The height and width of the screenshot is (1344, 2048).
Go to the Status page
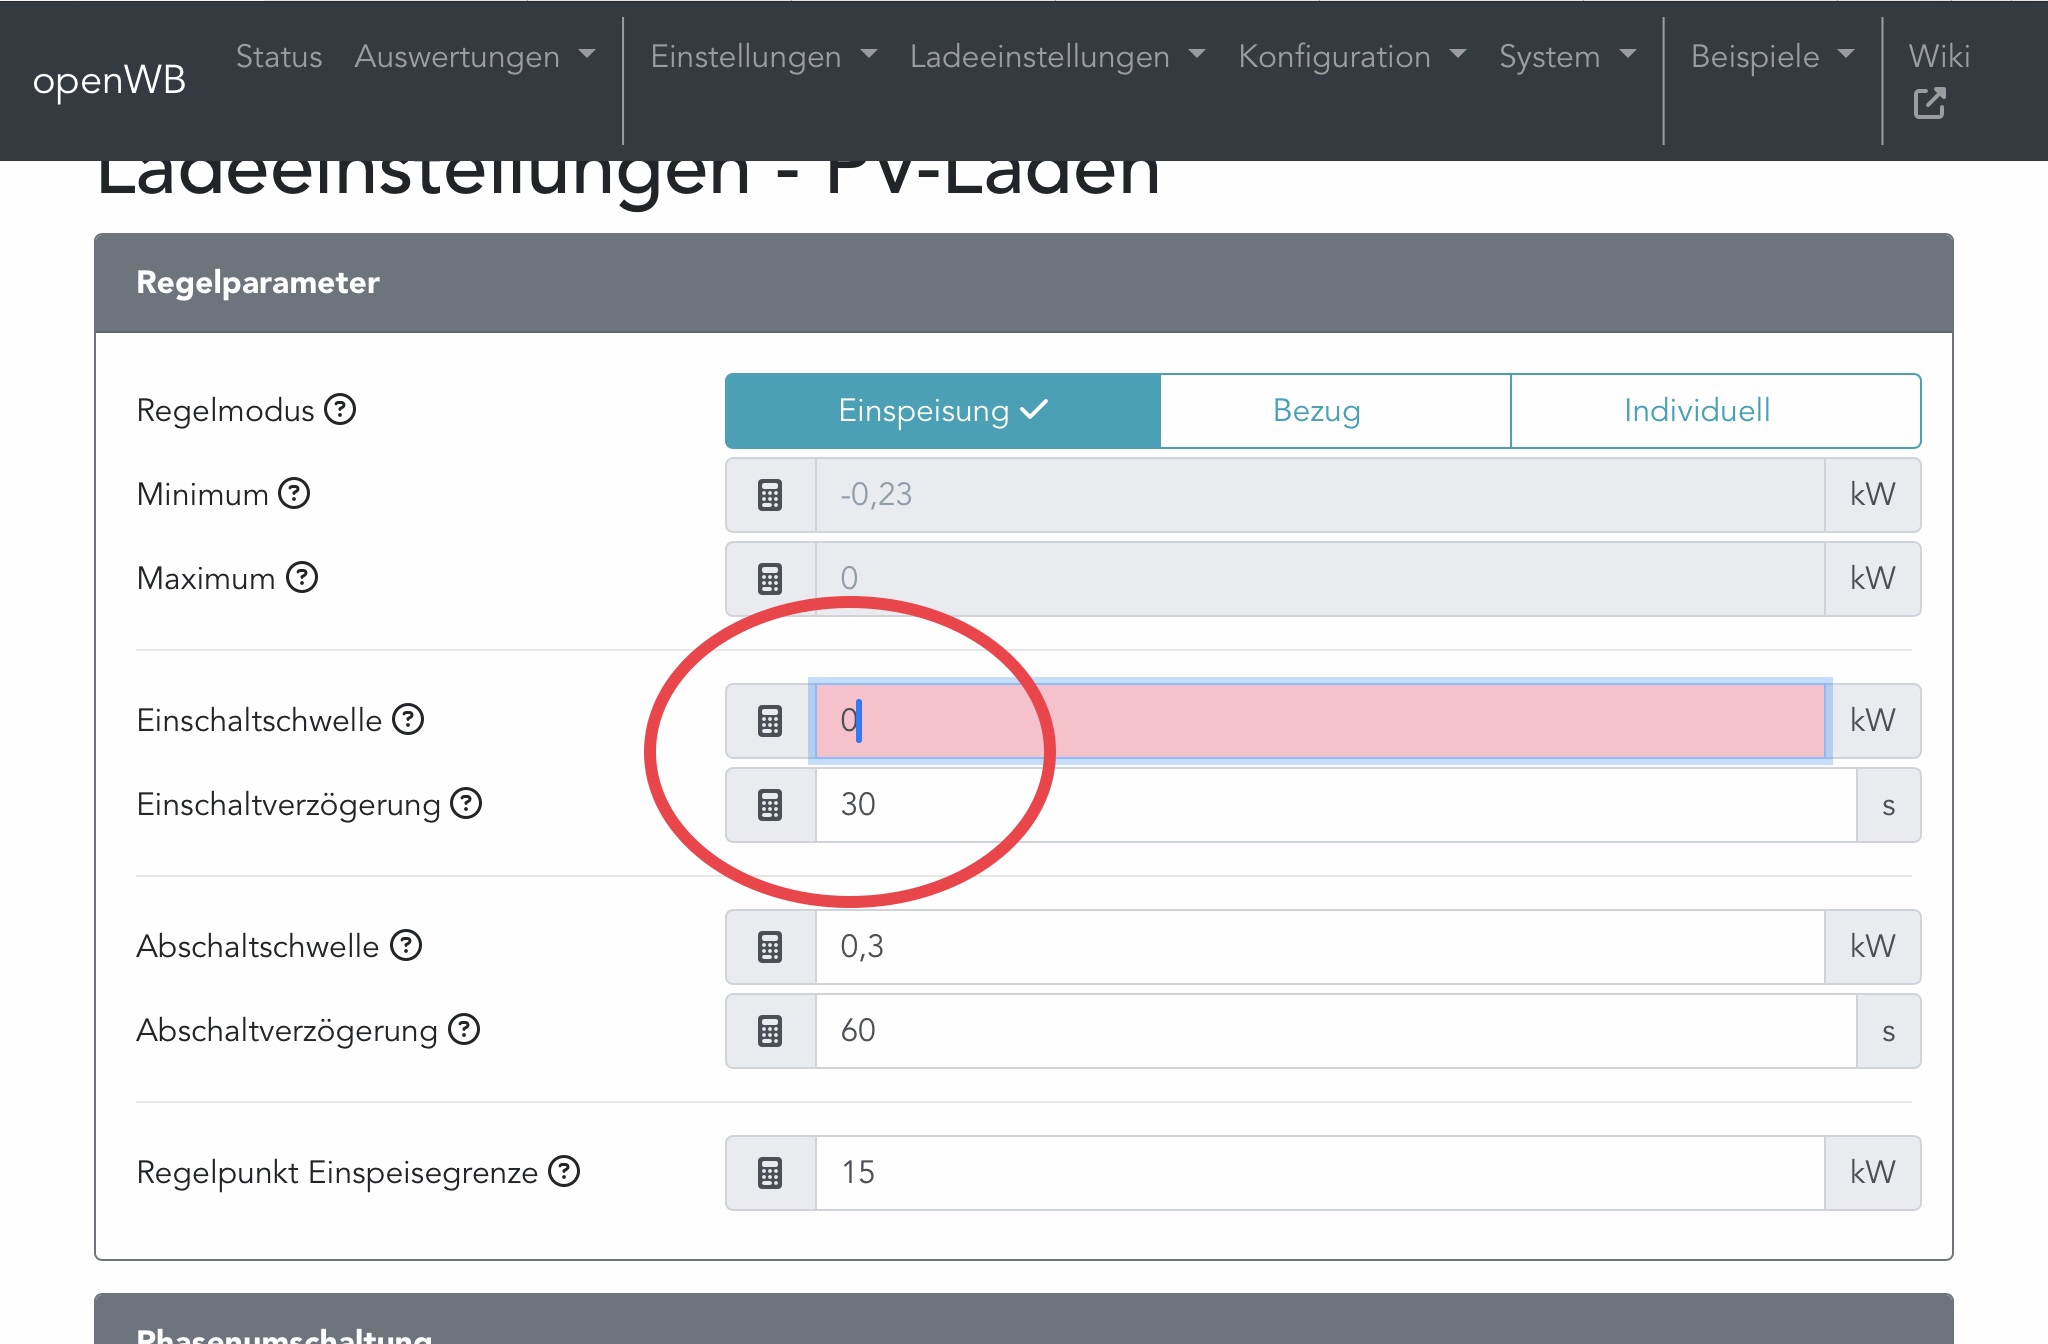pos(279,57)
